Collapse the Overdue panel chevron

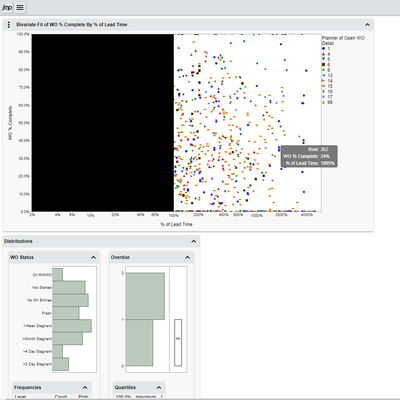tap(187, 257)
